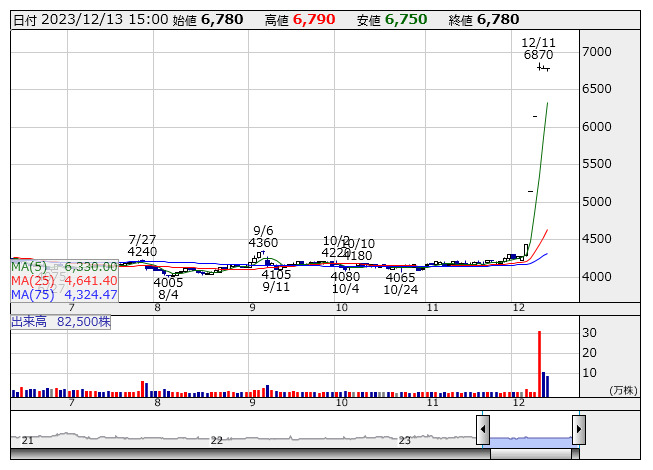The width and height of the screenshot is (653, 470).
Task: Click the year 22 area in the navigator
Action: (x=217, y=440)
